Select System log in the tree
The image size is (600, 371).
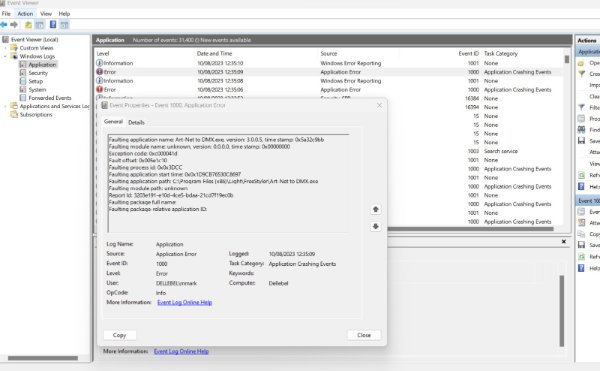pos(37,89)
